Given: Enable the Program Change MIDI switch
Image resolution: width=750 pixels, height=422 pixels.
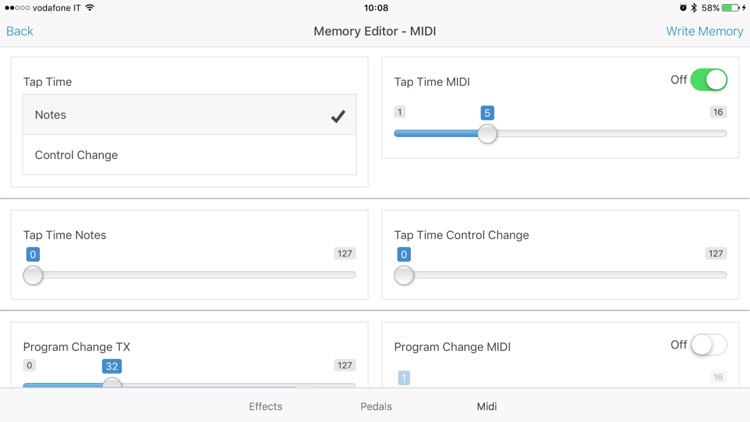Looking at the screenshot, I should coord(709,345).
